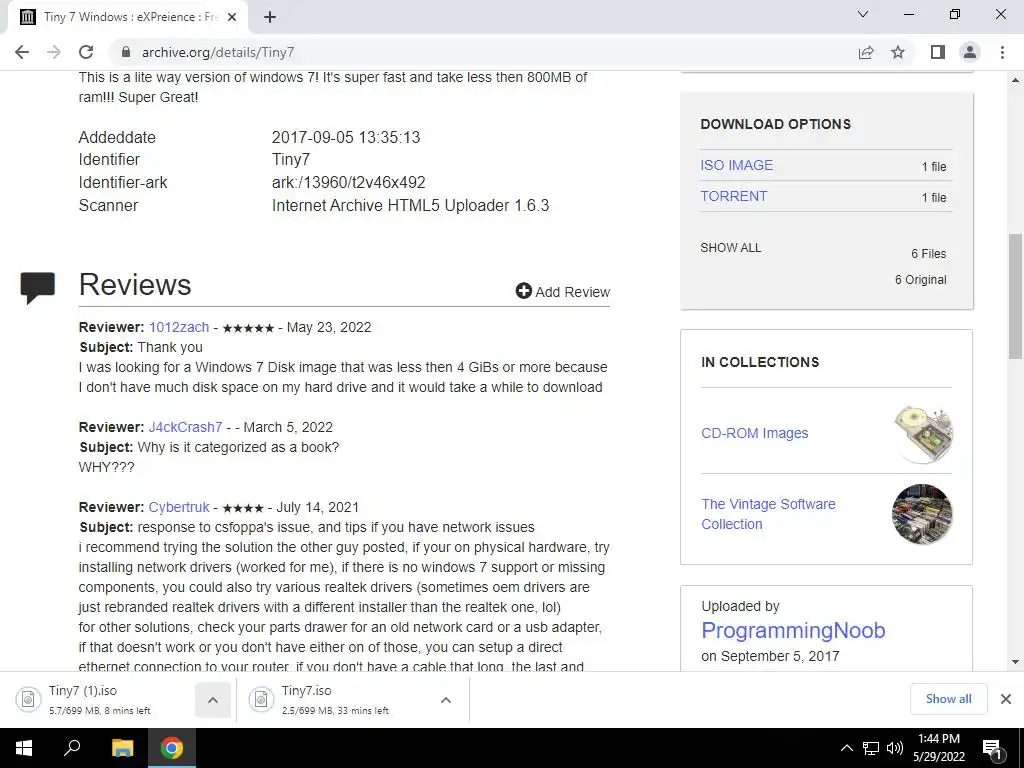Open the tab search chevron

point(863,14)
